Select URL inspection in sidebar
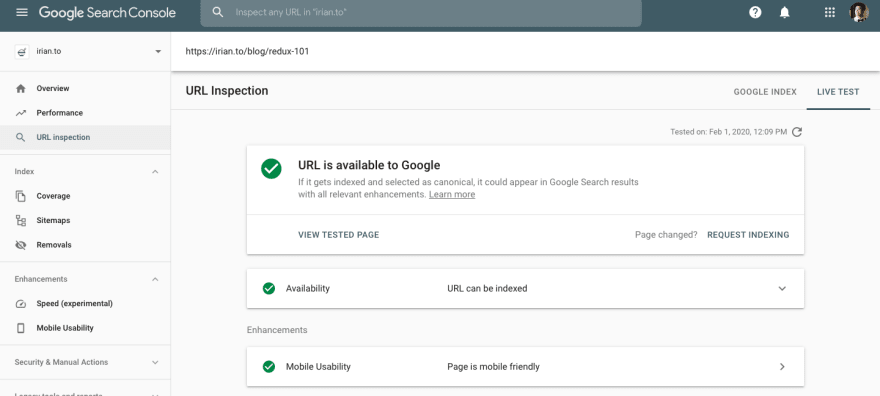Image resolution: width=880 pixels, height=396 pixels. pos(63,137)
